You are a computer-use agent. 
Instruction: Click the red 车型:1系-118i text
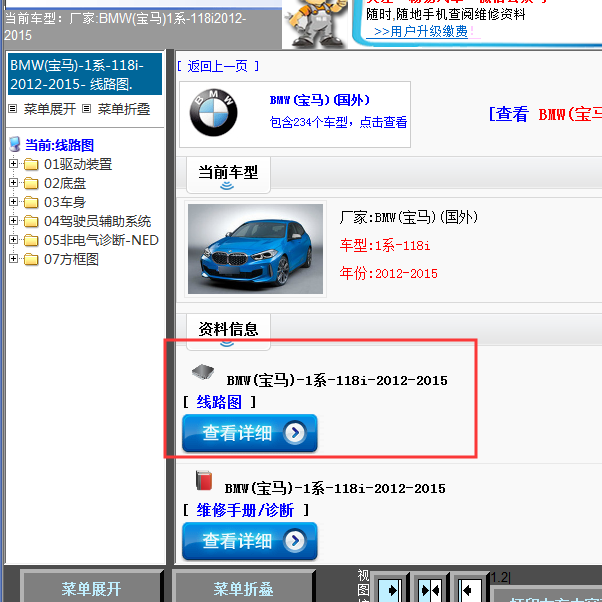click(x=385, y=245)
